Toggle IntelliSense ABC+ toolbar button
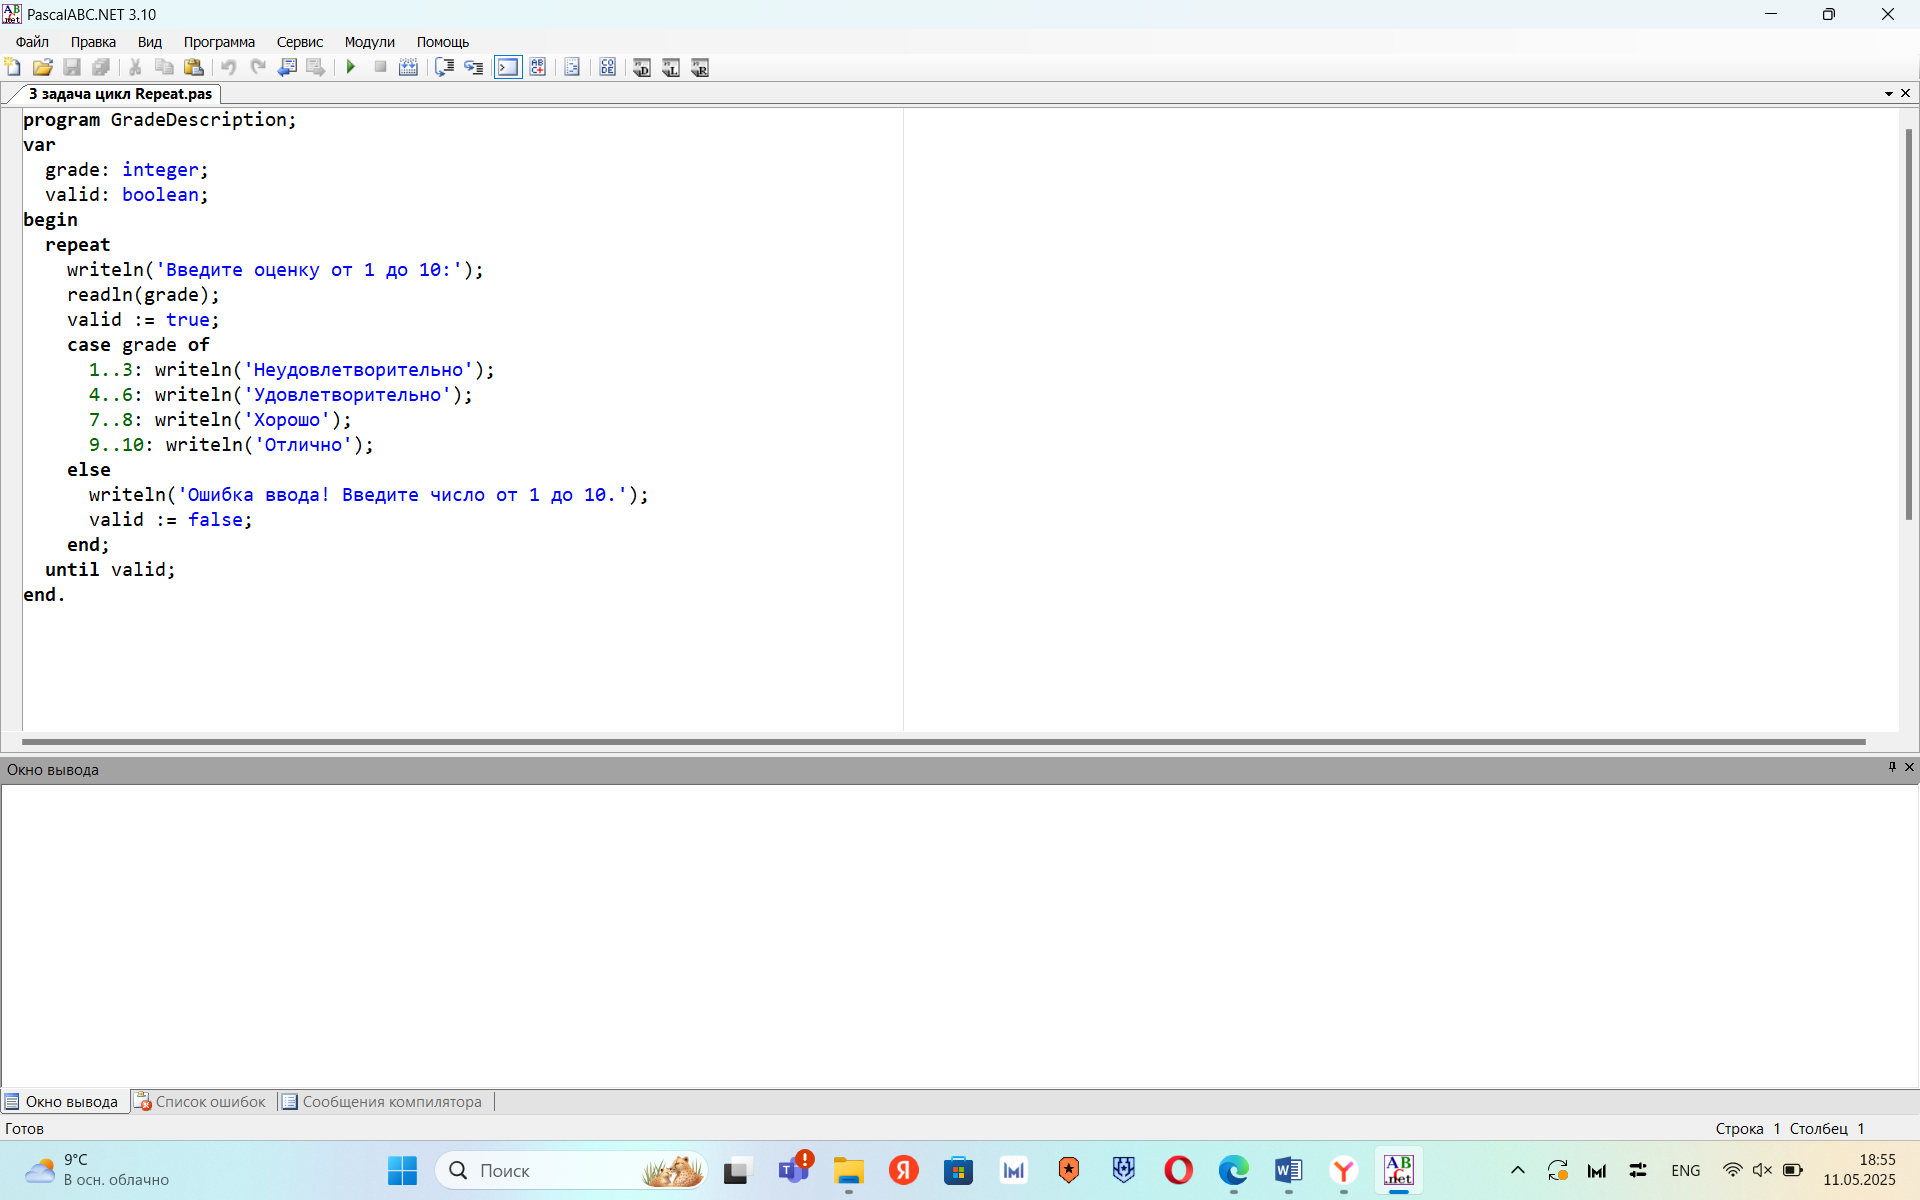This screenshot has height=1200, width=1920. click(538, 67)
